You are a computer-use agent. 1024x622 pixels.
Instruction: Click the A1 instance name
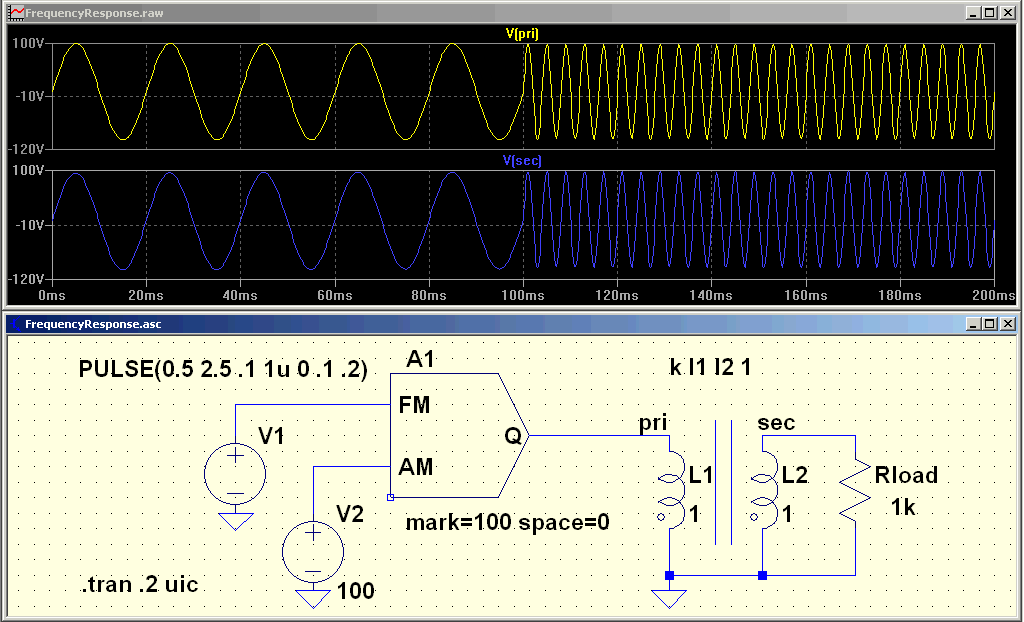coord(421,359)
